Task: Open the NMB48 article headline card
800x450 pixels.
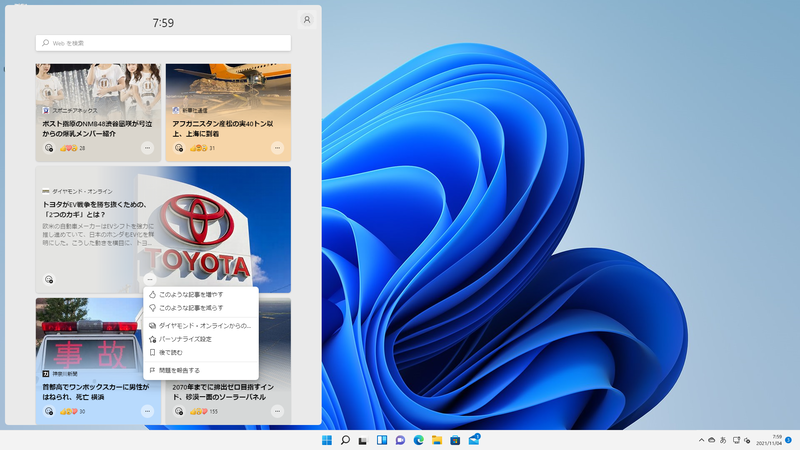Action: pyautogui.click(x=98, y=112)
